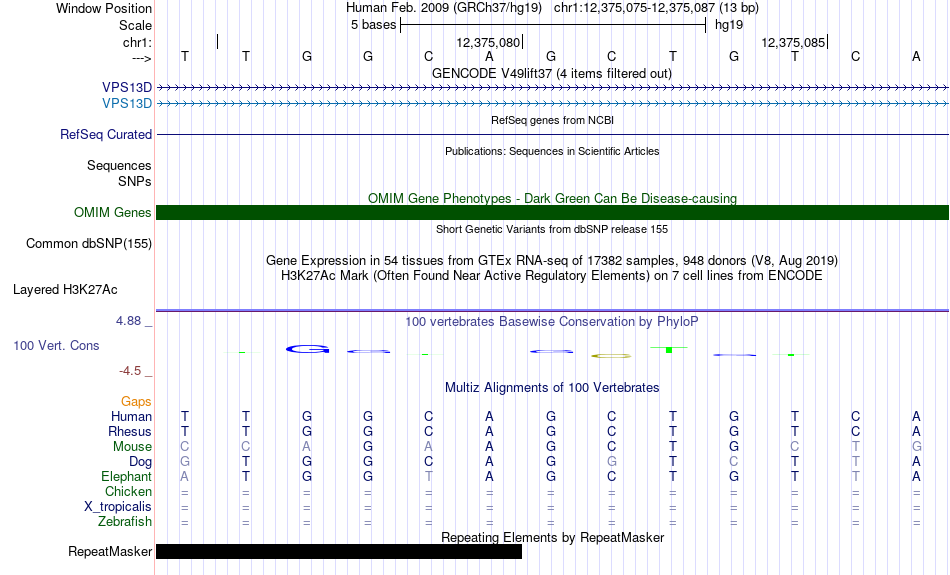Click the Sequences SNPs track label

pos(119,173)
